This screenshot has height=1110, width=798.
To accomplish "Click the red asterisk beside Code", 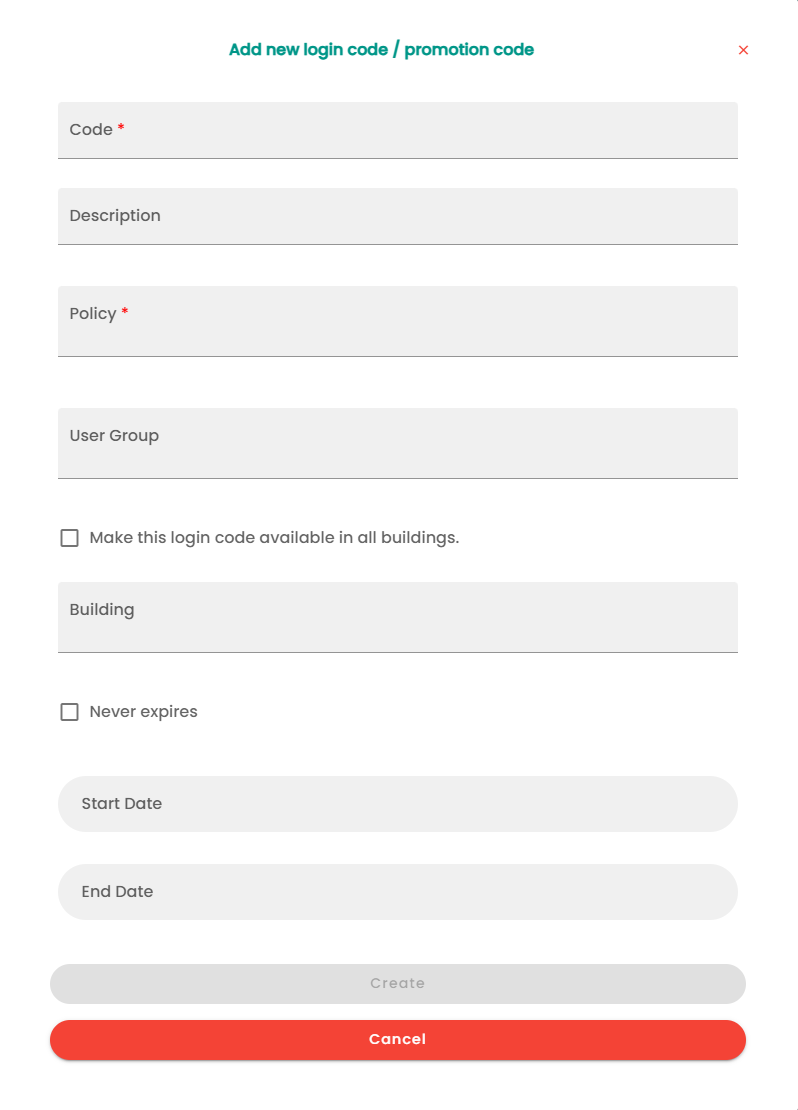I will (x=121, y=129).
